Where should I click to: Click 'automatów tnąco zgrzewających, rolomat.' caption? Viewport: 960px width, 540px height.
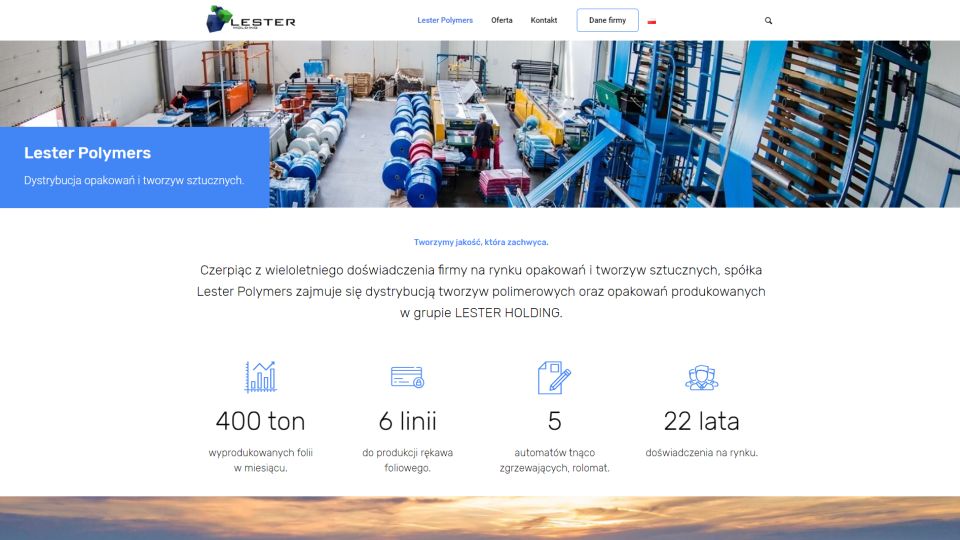tap(554, 460)
